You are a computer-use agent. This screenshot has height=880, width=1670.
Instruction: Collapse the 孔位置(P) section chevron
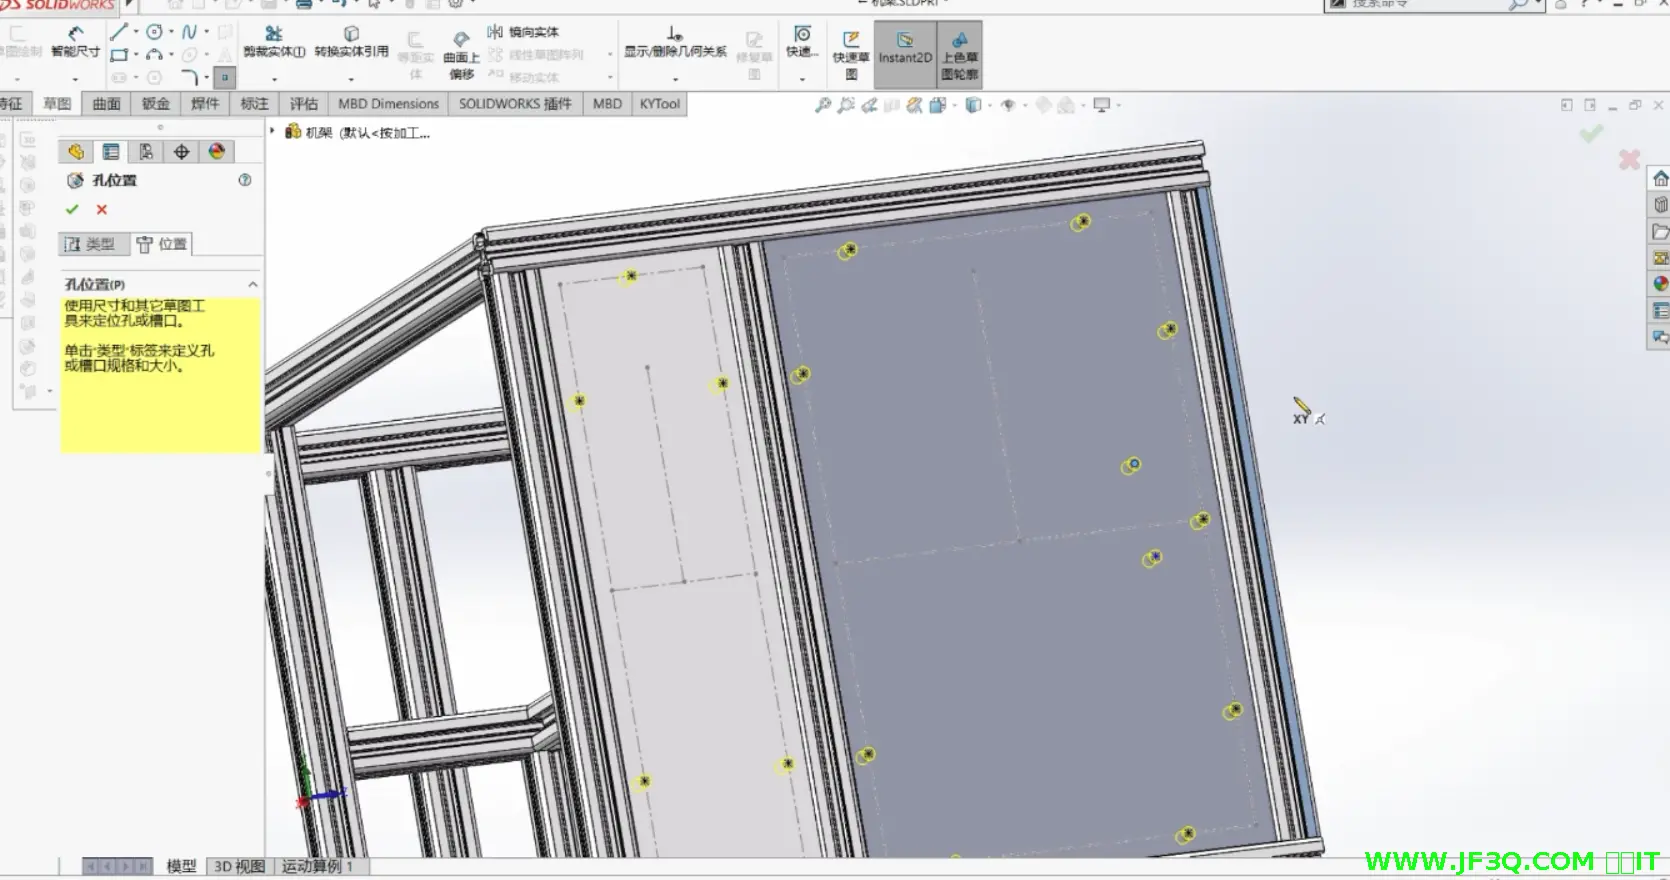click(253, 285)
